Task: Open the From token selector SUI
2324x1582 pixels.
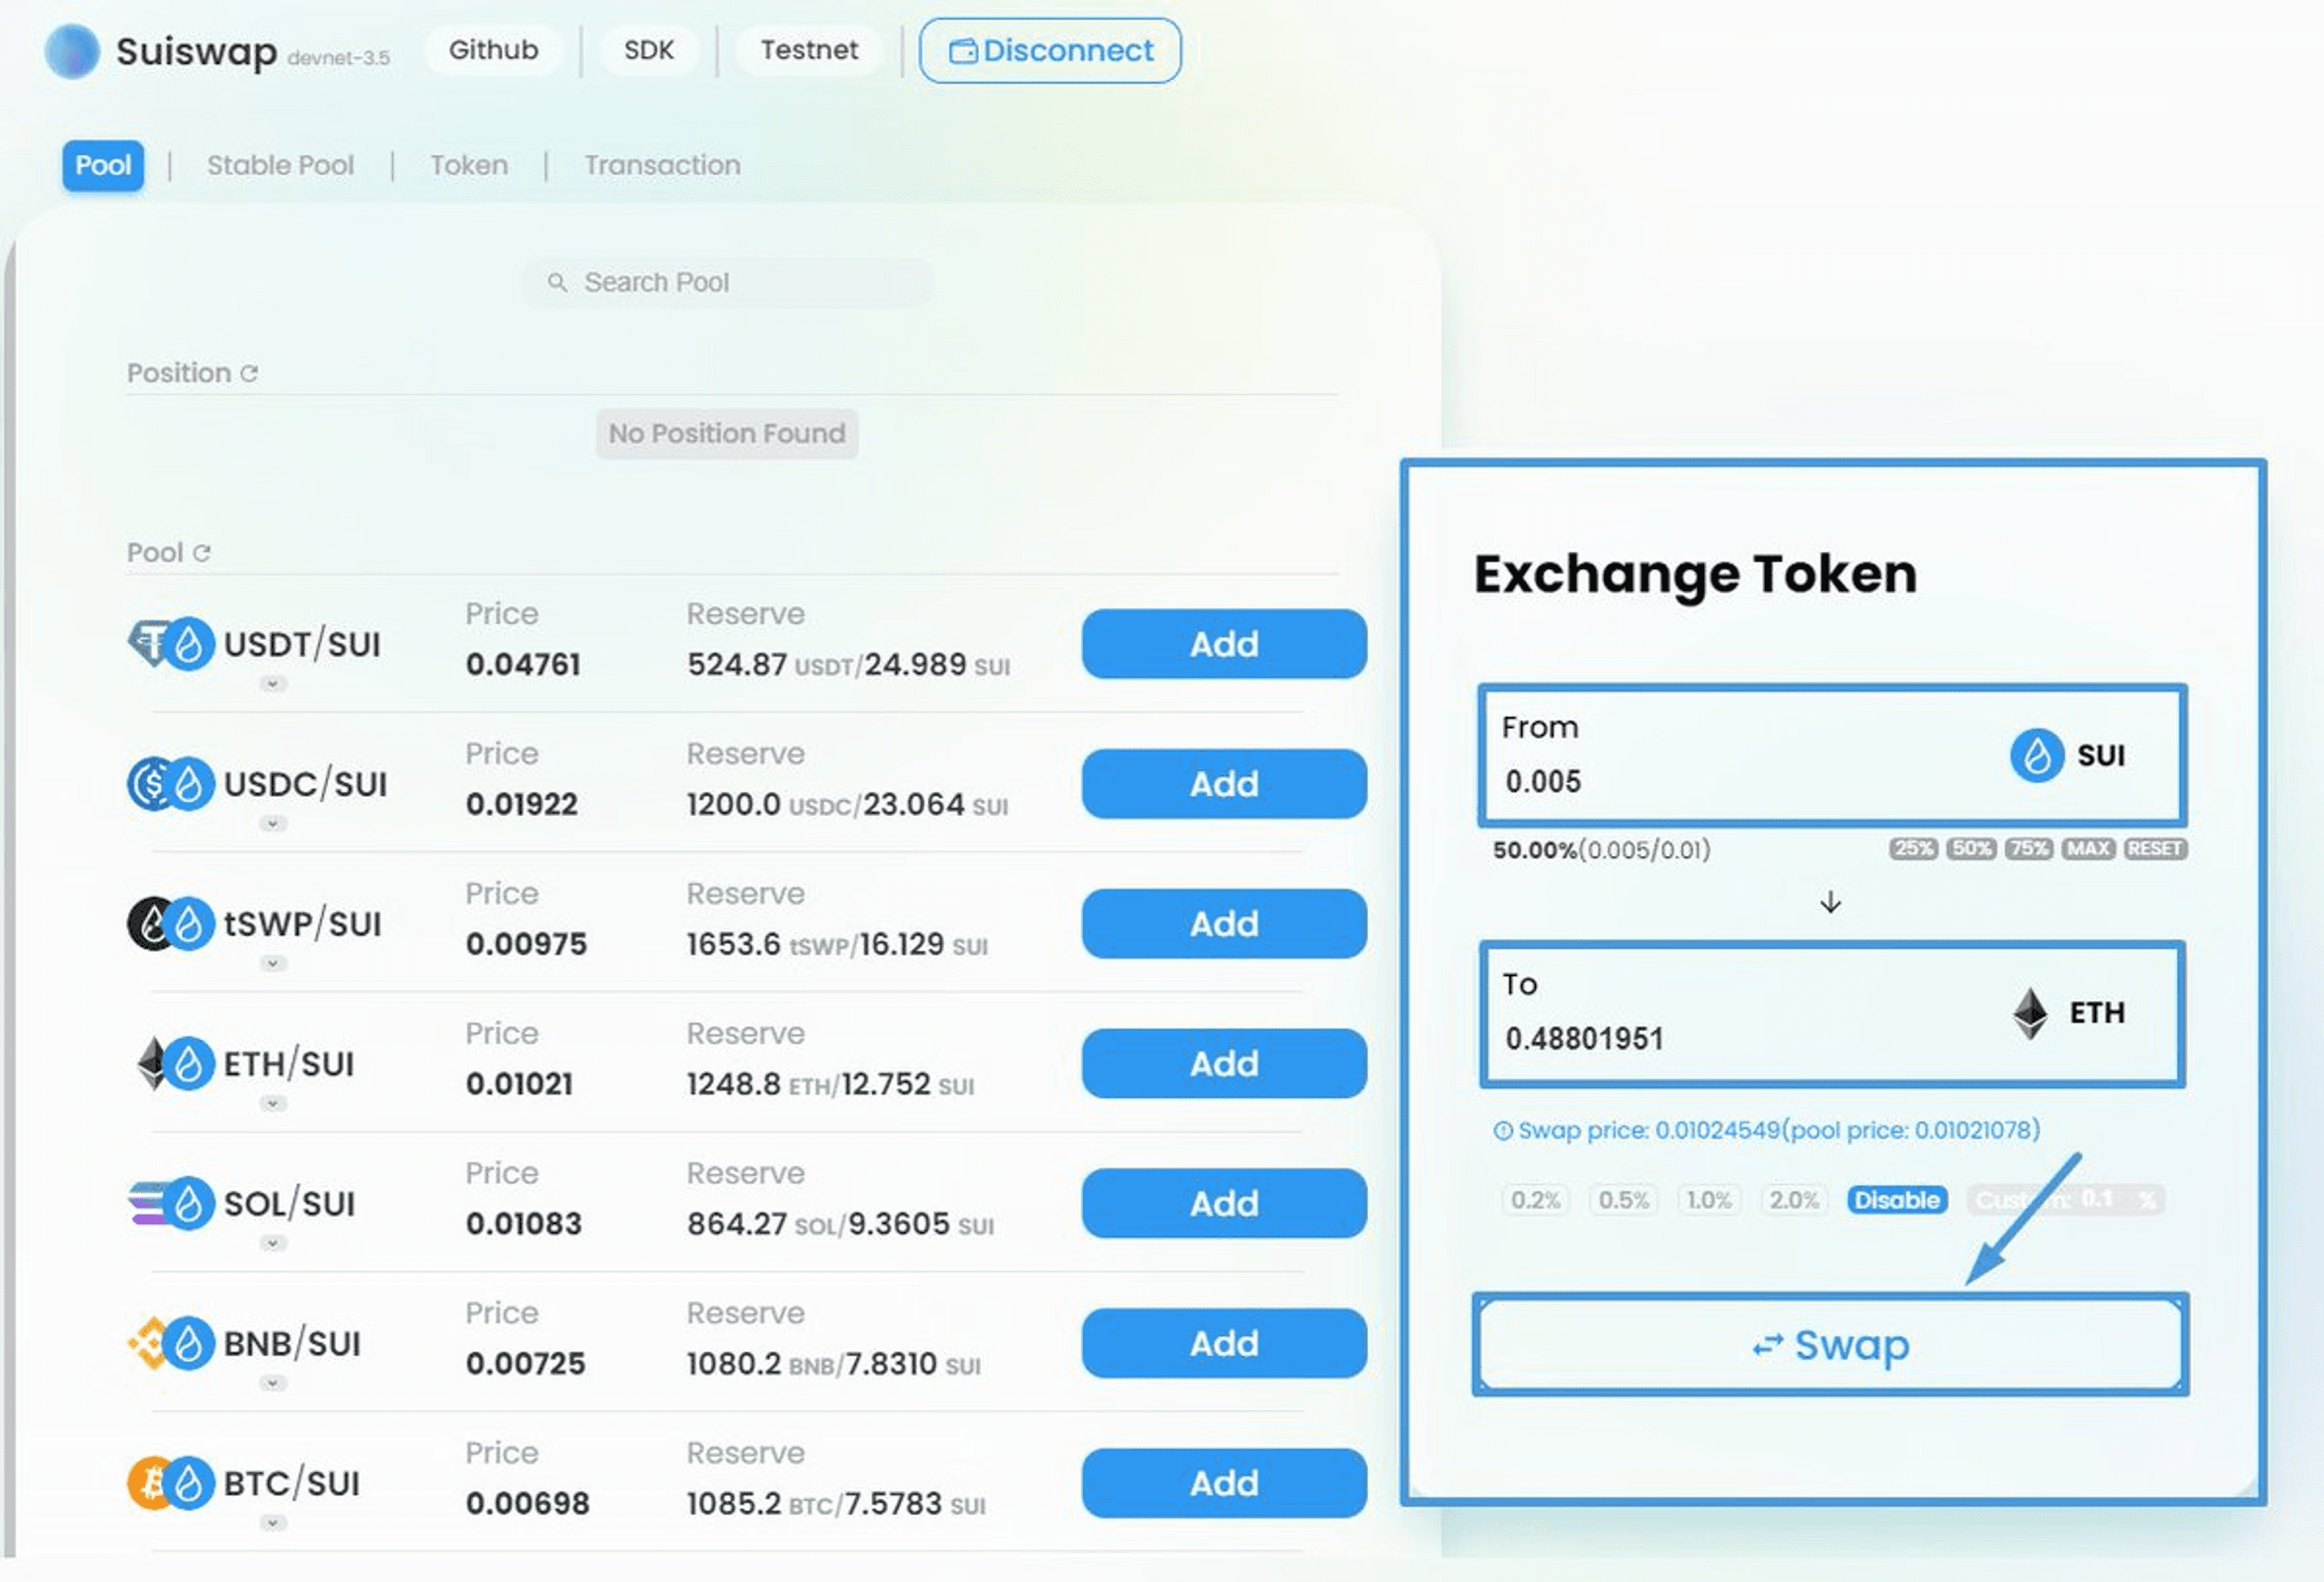Action: pos(2068,756)
